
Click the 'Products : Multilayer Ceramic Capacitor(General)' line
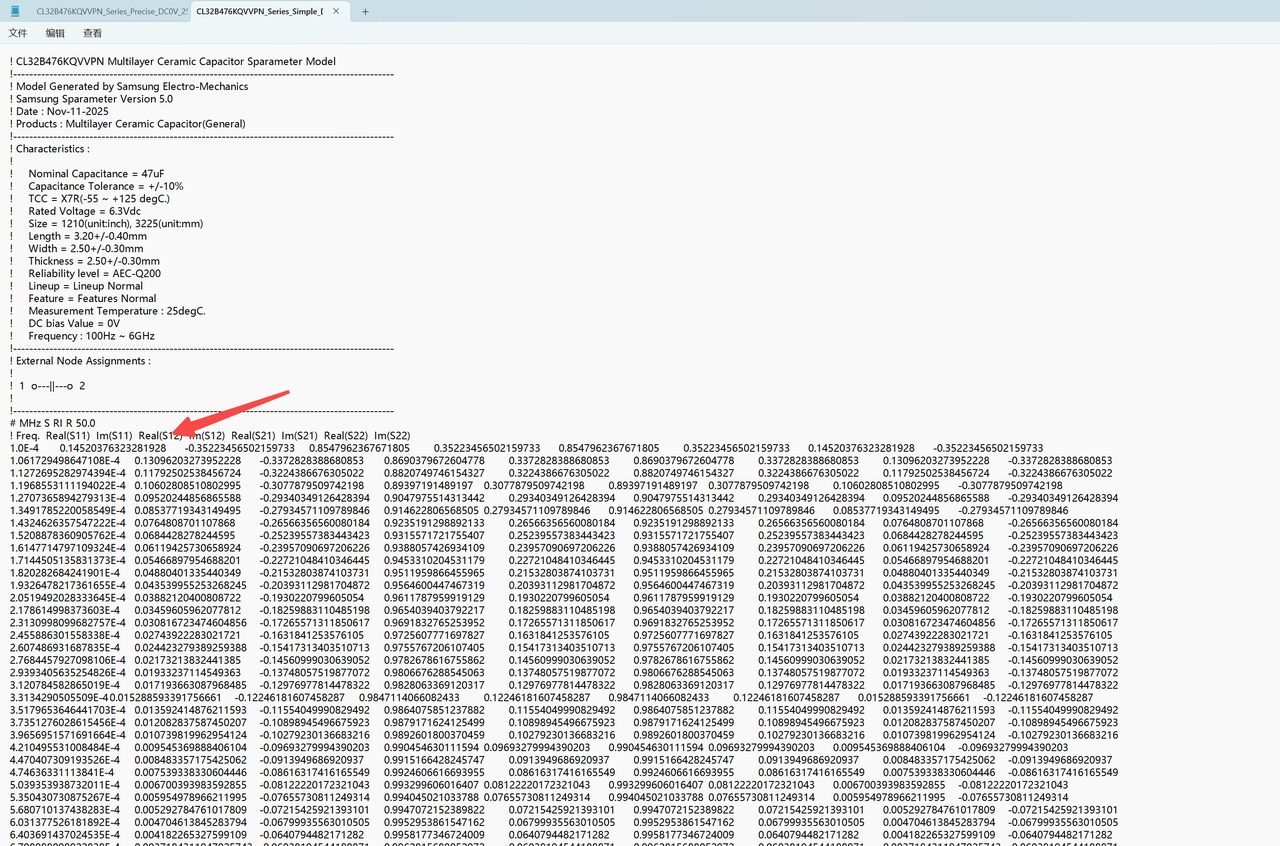(x=127, y=124)
